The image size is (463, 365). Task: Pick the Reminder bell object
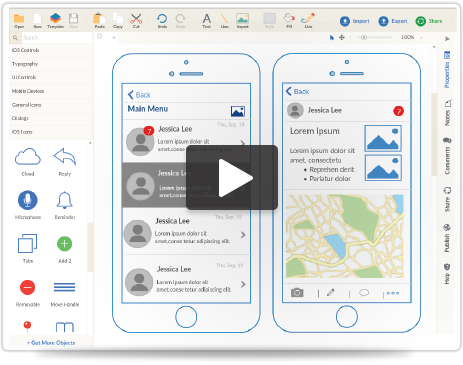pyautogui.click(x=64, y=200)
